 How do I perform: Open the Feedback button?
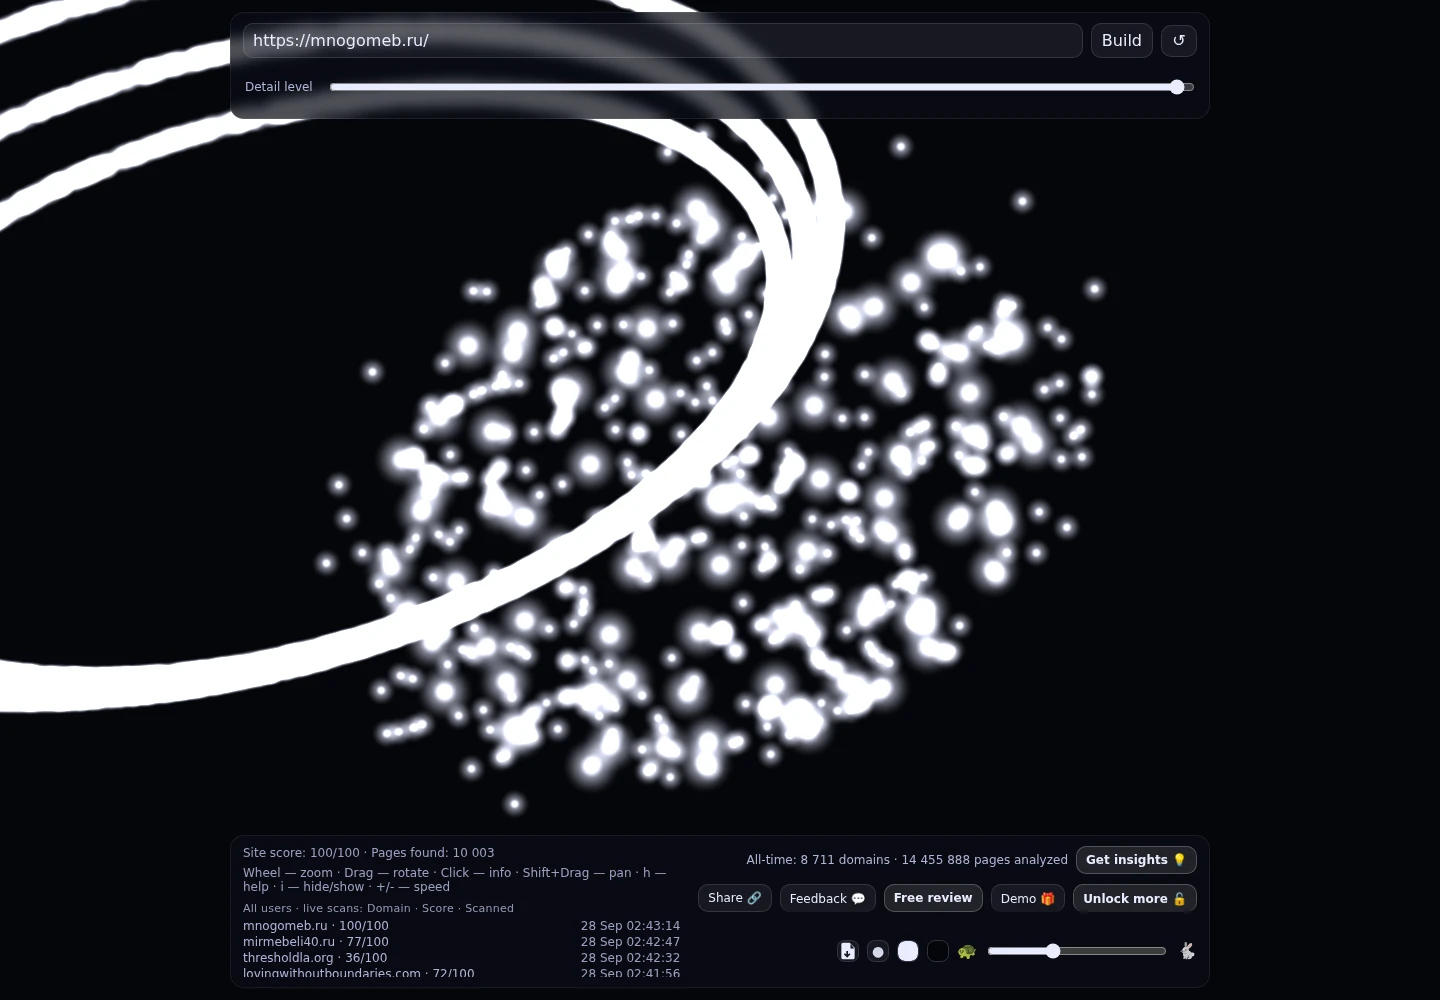828,898
